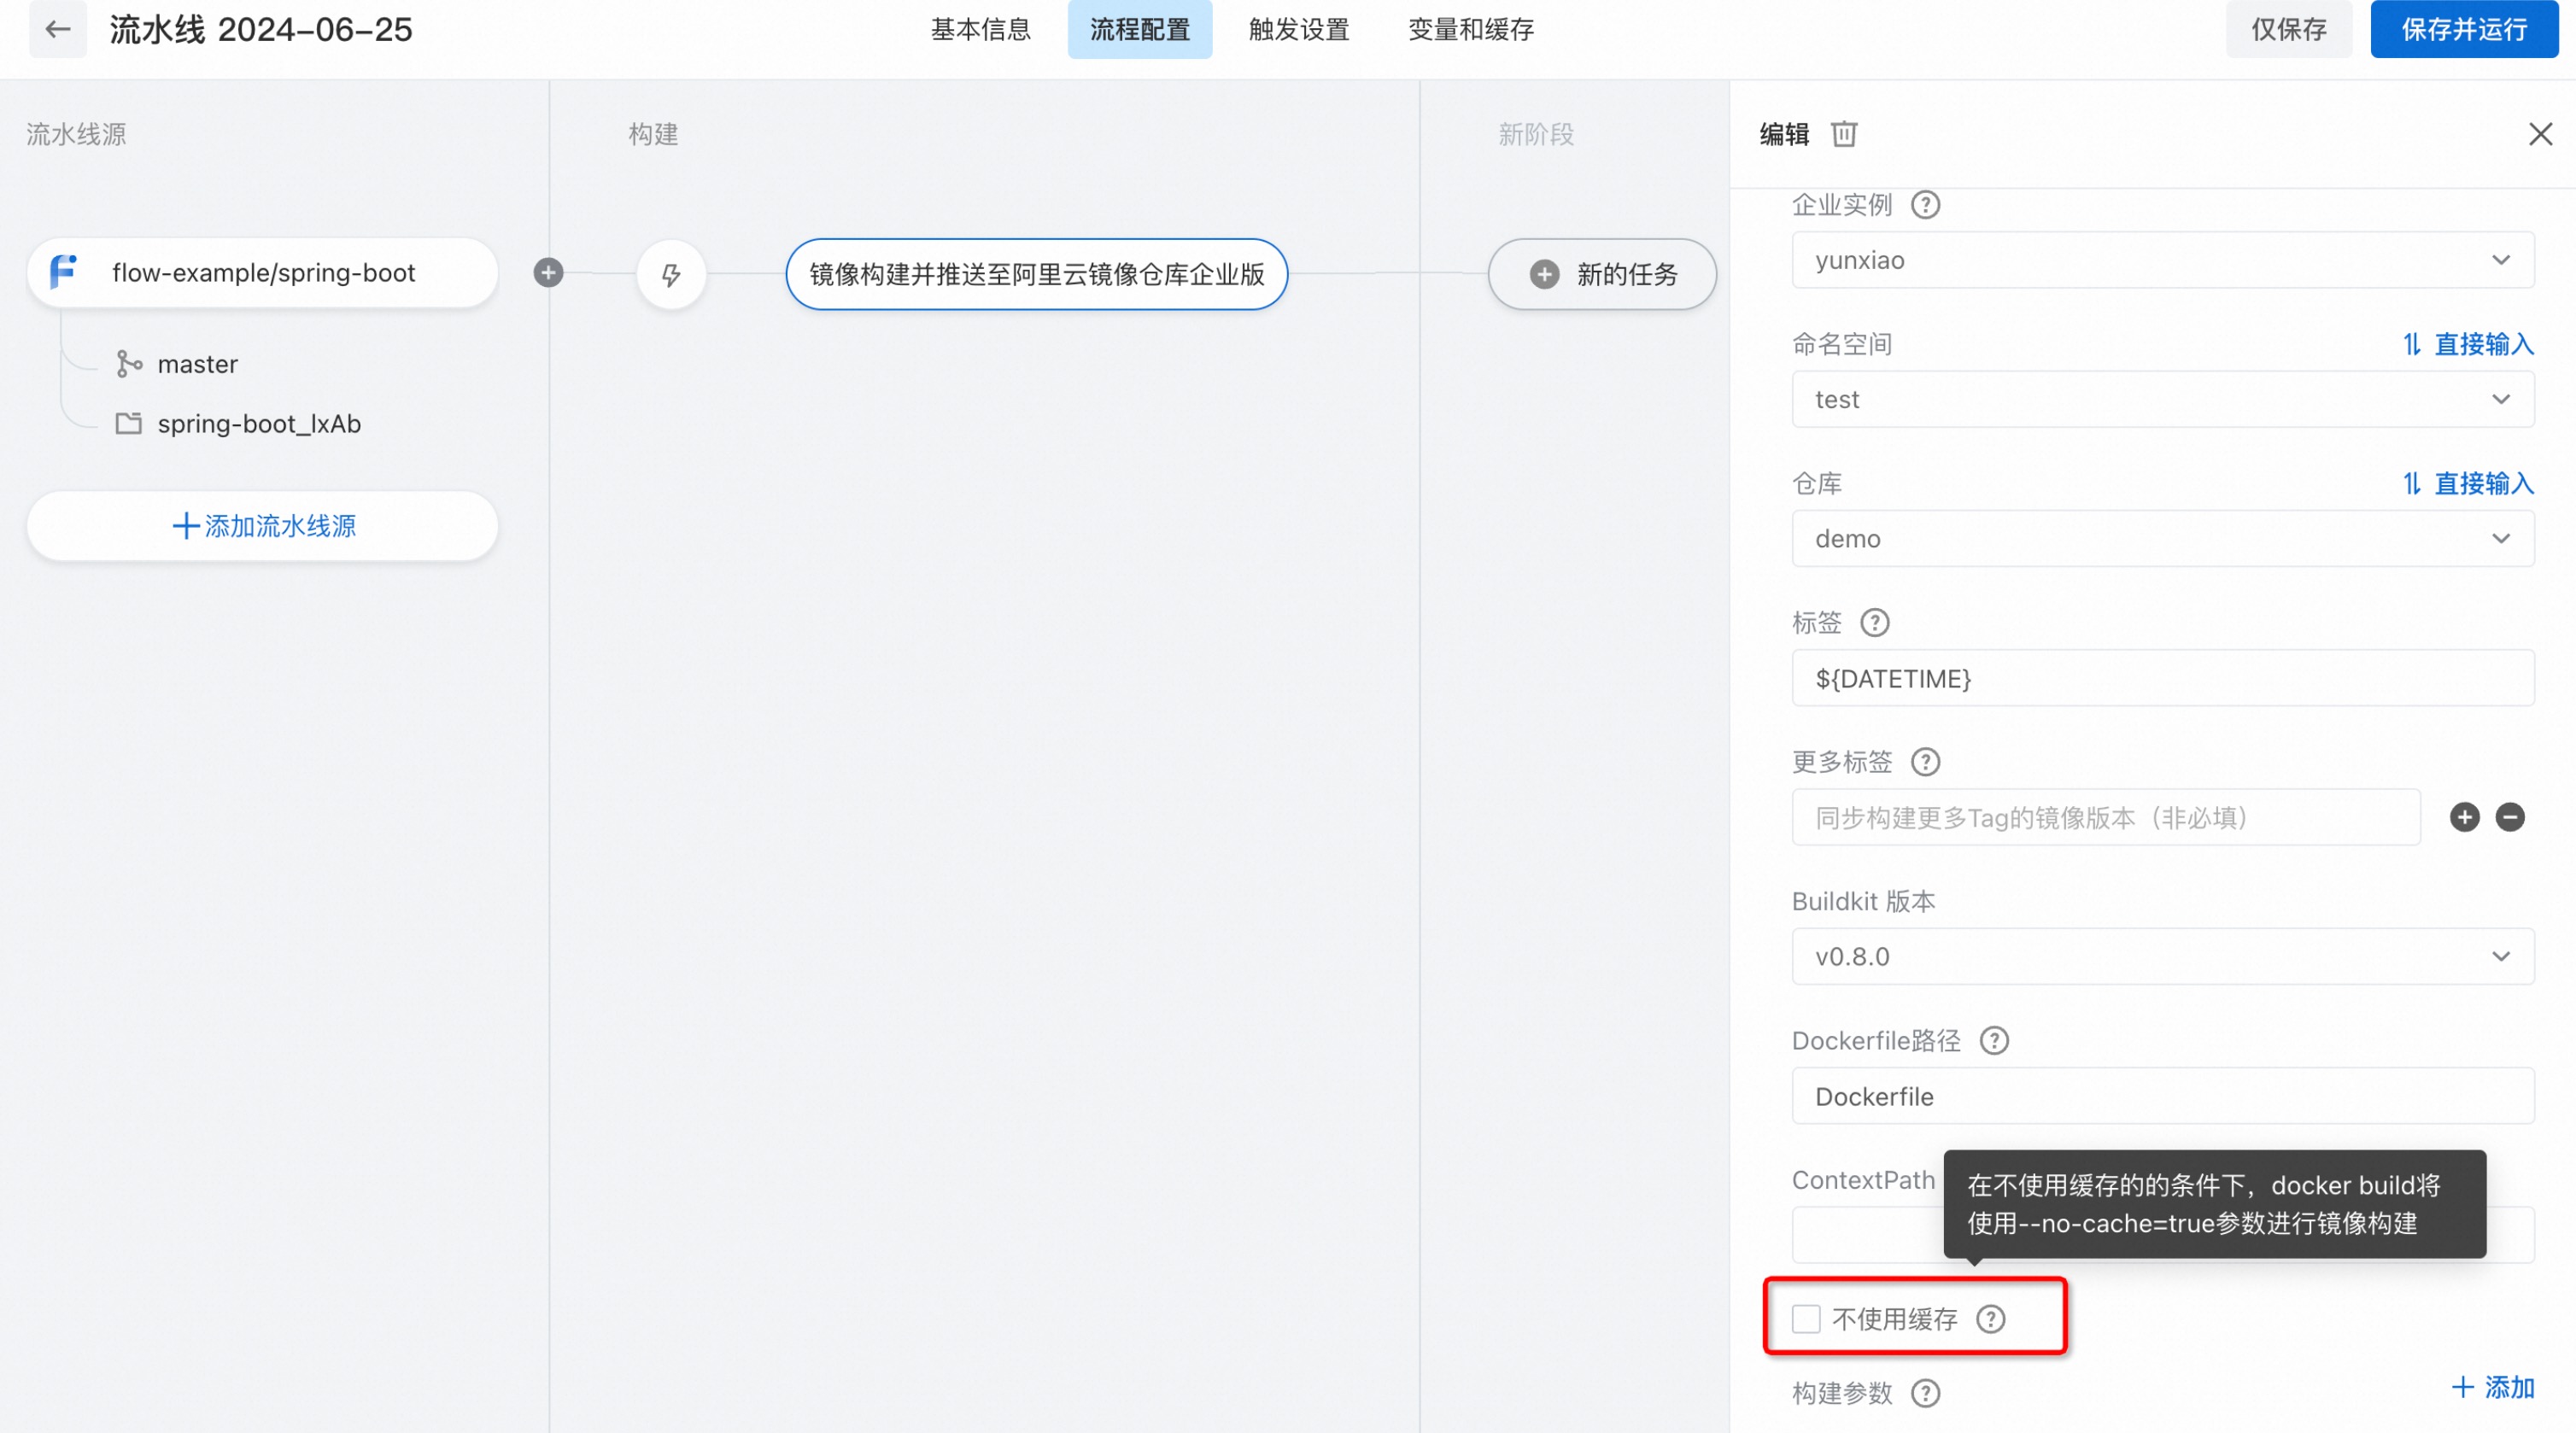Viewport: 2576px width, 1433px height.
Task: Click 直接输入 link for 仓库
Action: [x=2468, y=483]
